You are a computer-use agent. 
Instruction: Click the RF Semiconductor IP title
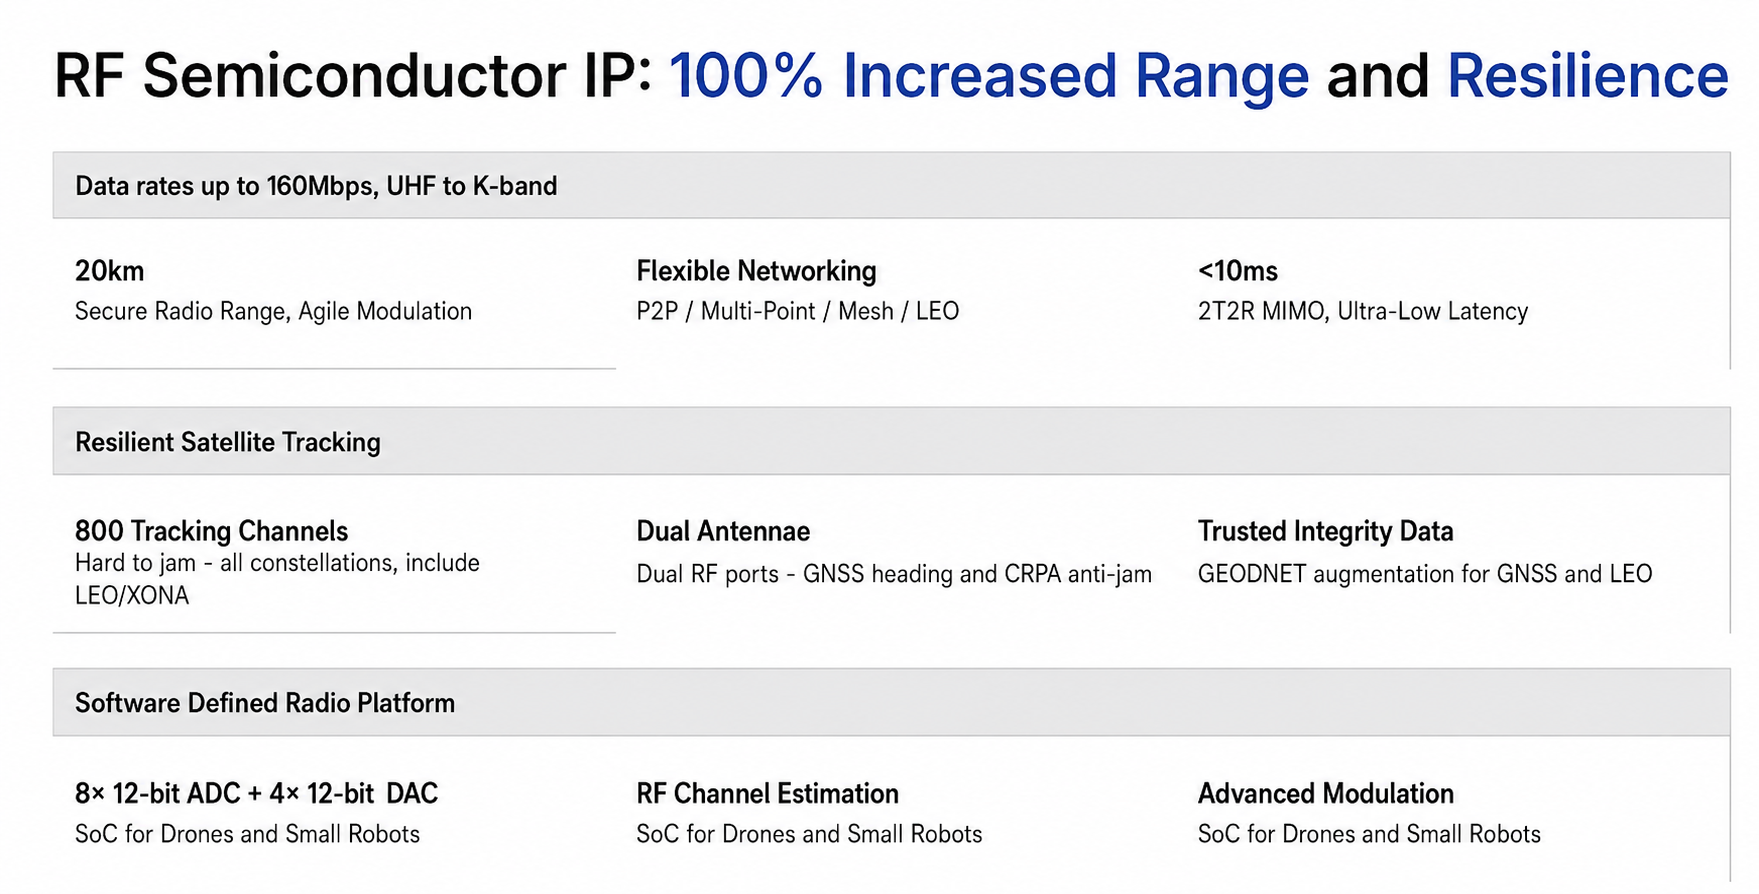coord(890,76)
